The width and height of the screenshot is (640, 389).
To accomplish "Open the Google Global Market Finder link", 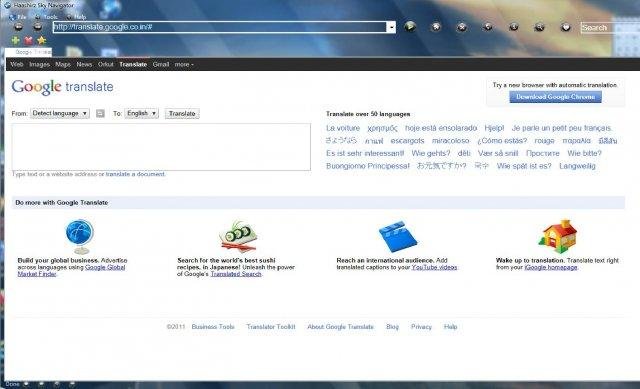I will 71,271.
